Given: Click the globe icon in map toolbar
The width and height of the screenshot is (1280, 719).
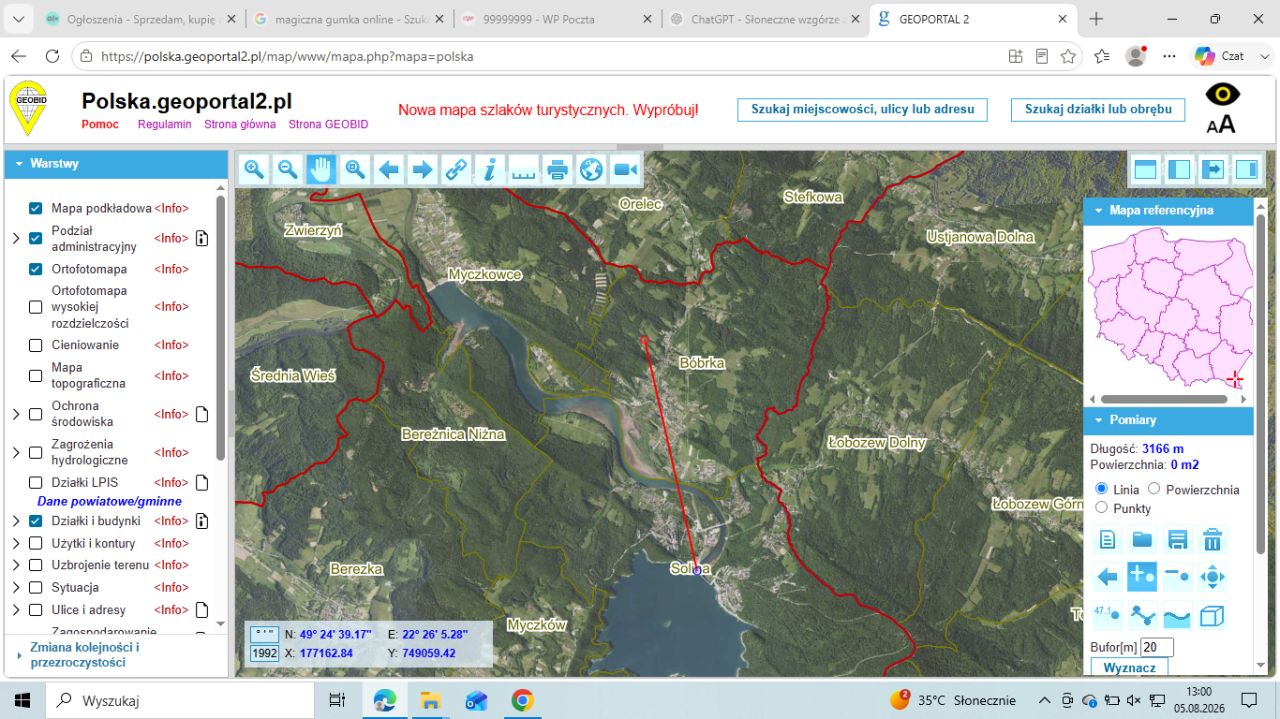Looking at the screenshot, I should (x=591, y=170).
